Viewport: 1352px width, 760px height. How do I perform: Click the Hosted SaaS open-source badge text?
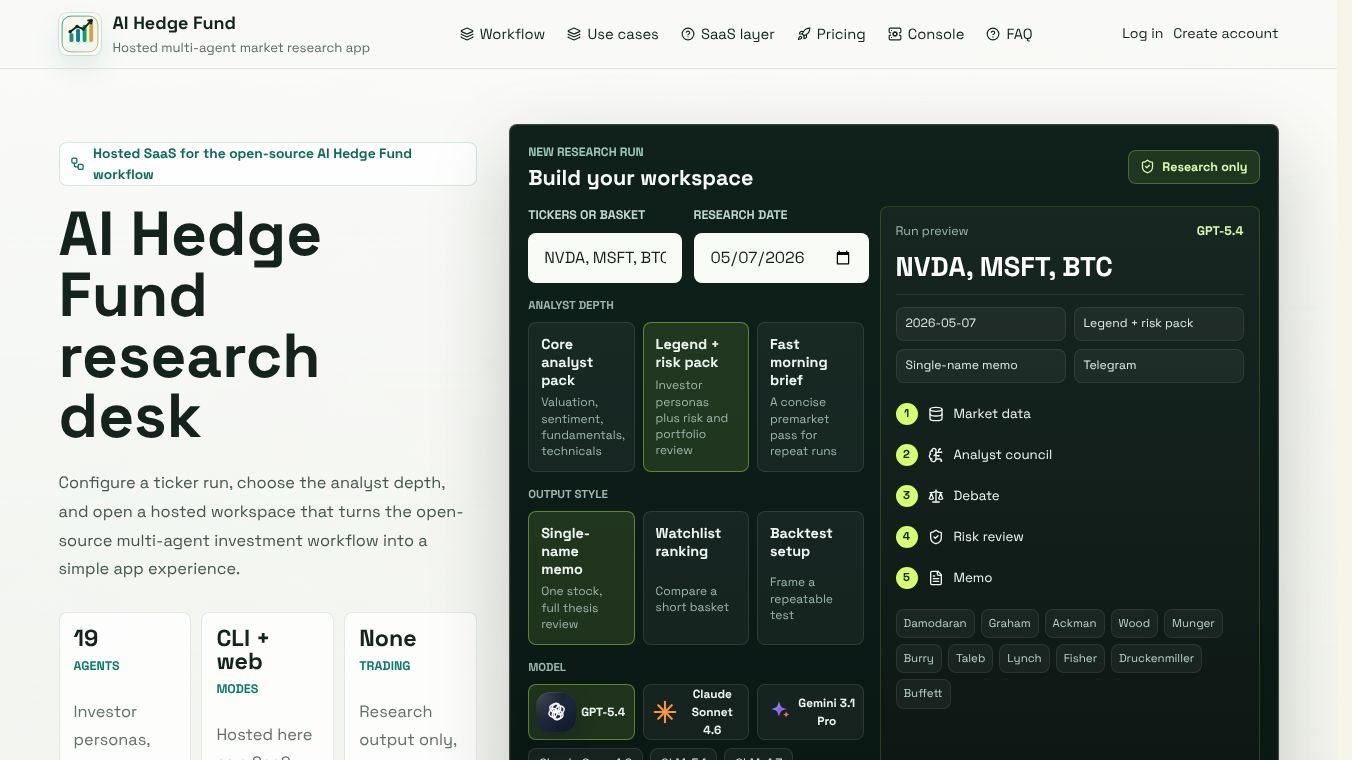[252, 164]
